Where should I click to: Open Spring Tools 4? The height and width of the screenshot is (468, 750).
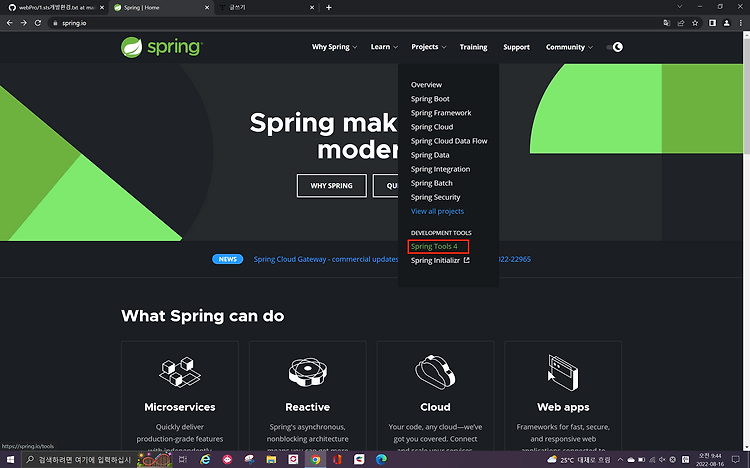(x=434, y=246)
